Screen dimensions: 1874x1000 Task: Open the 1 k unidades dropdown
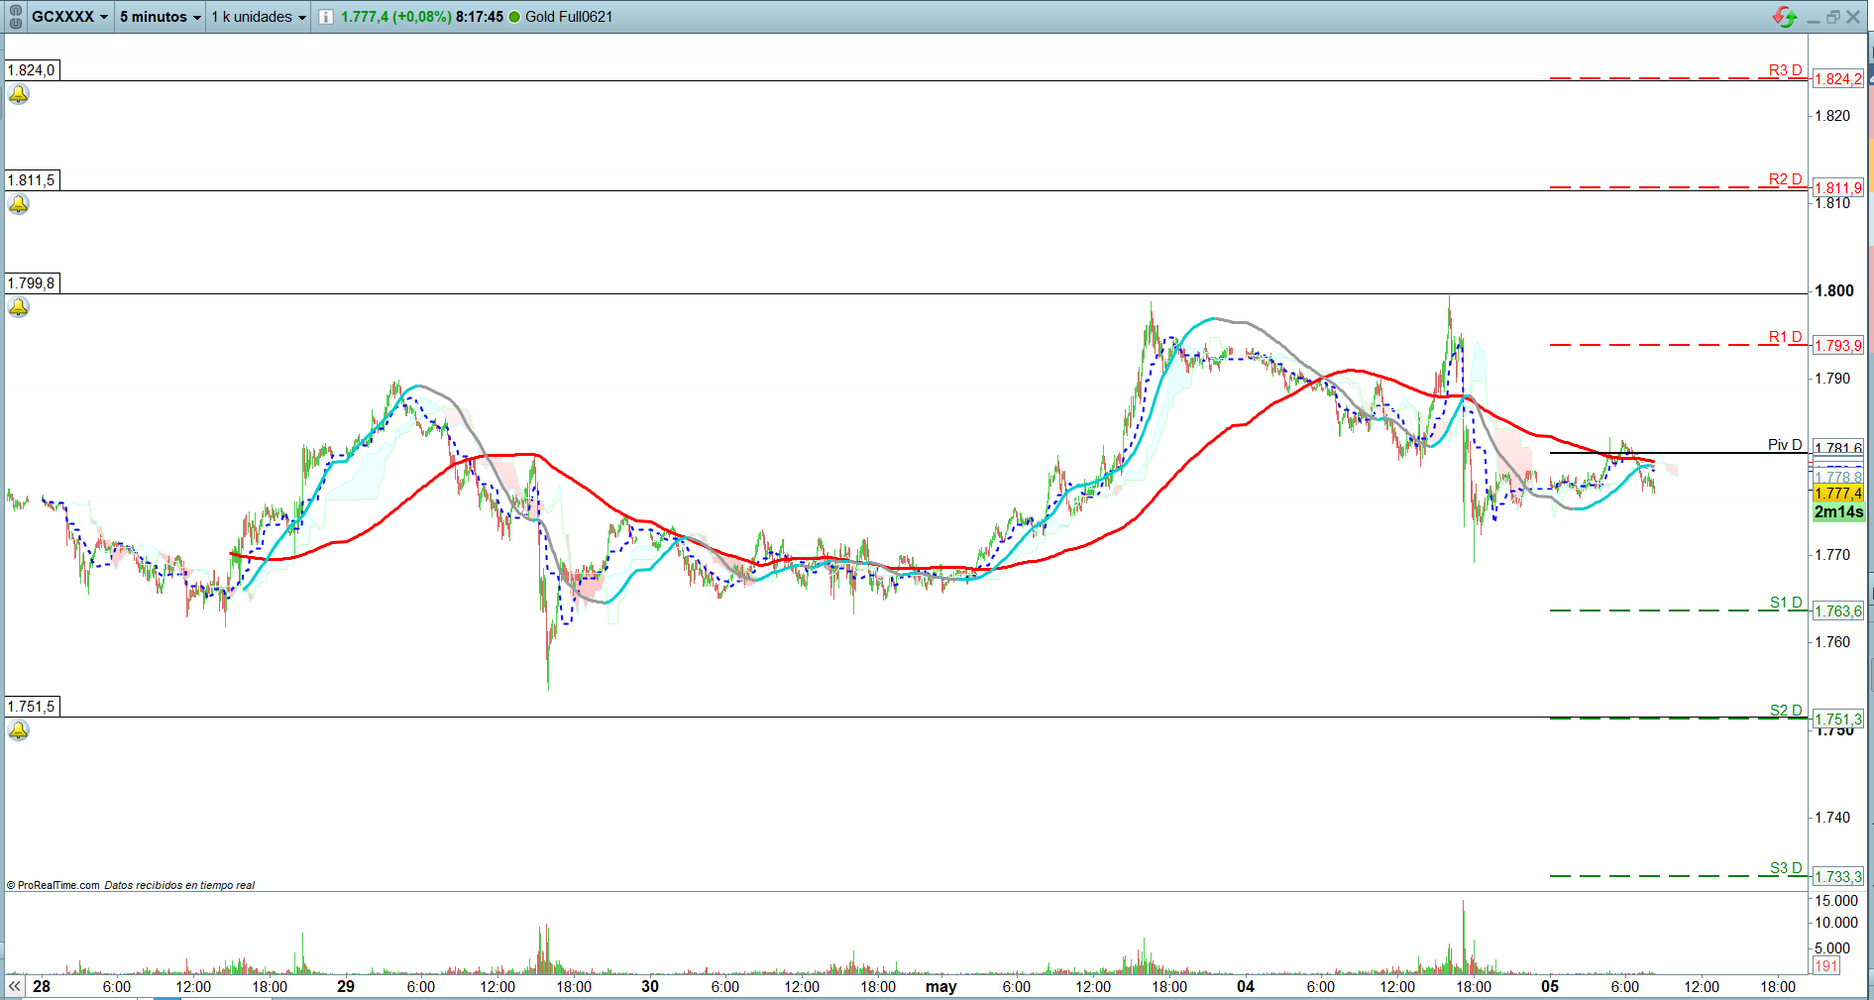coord(259,17)
